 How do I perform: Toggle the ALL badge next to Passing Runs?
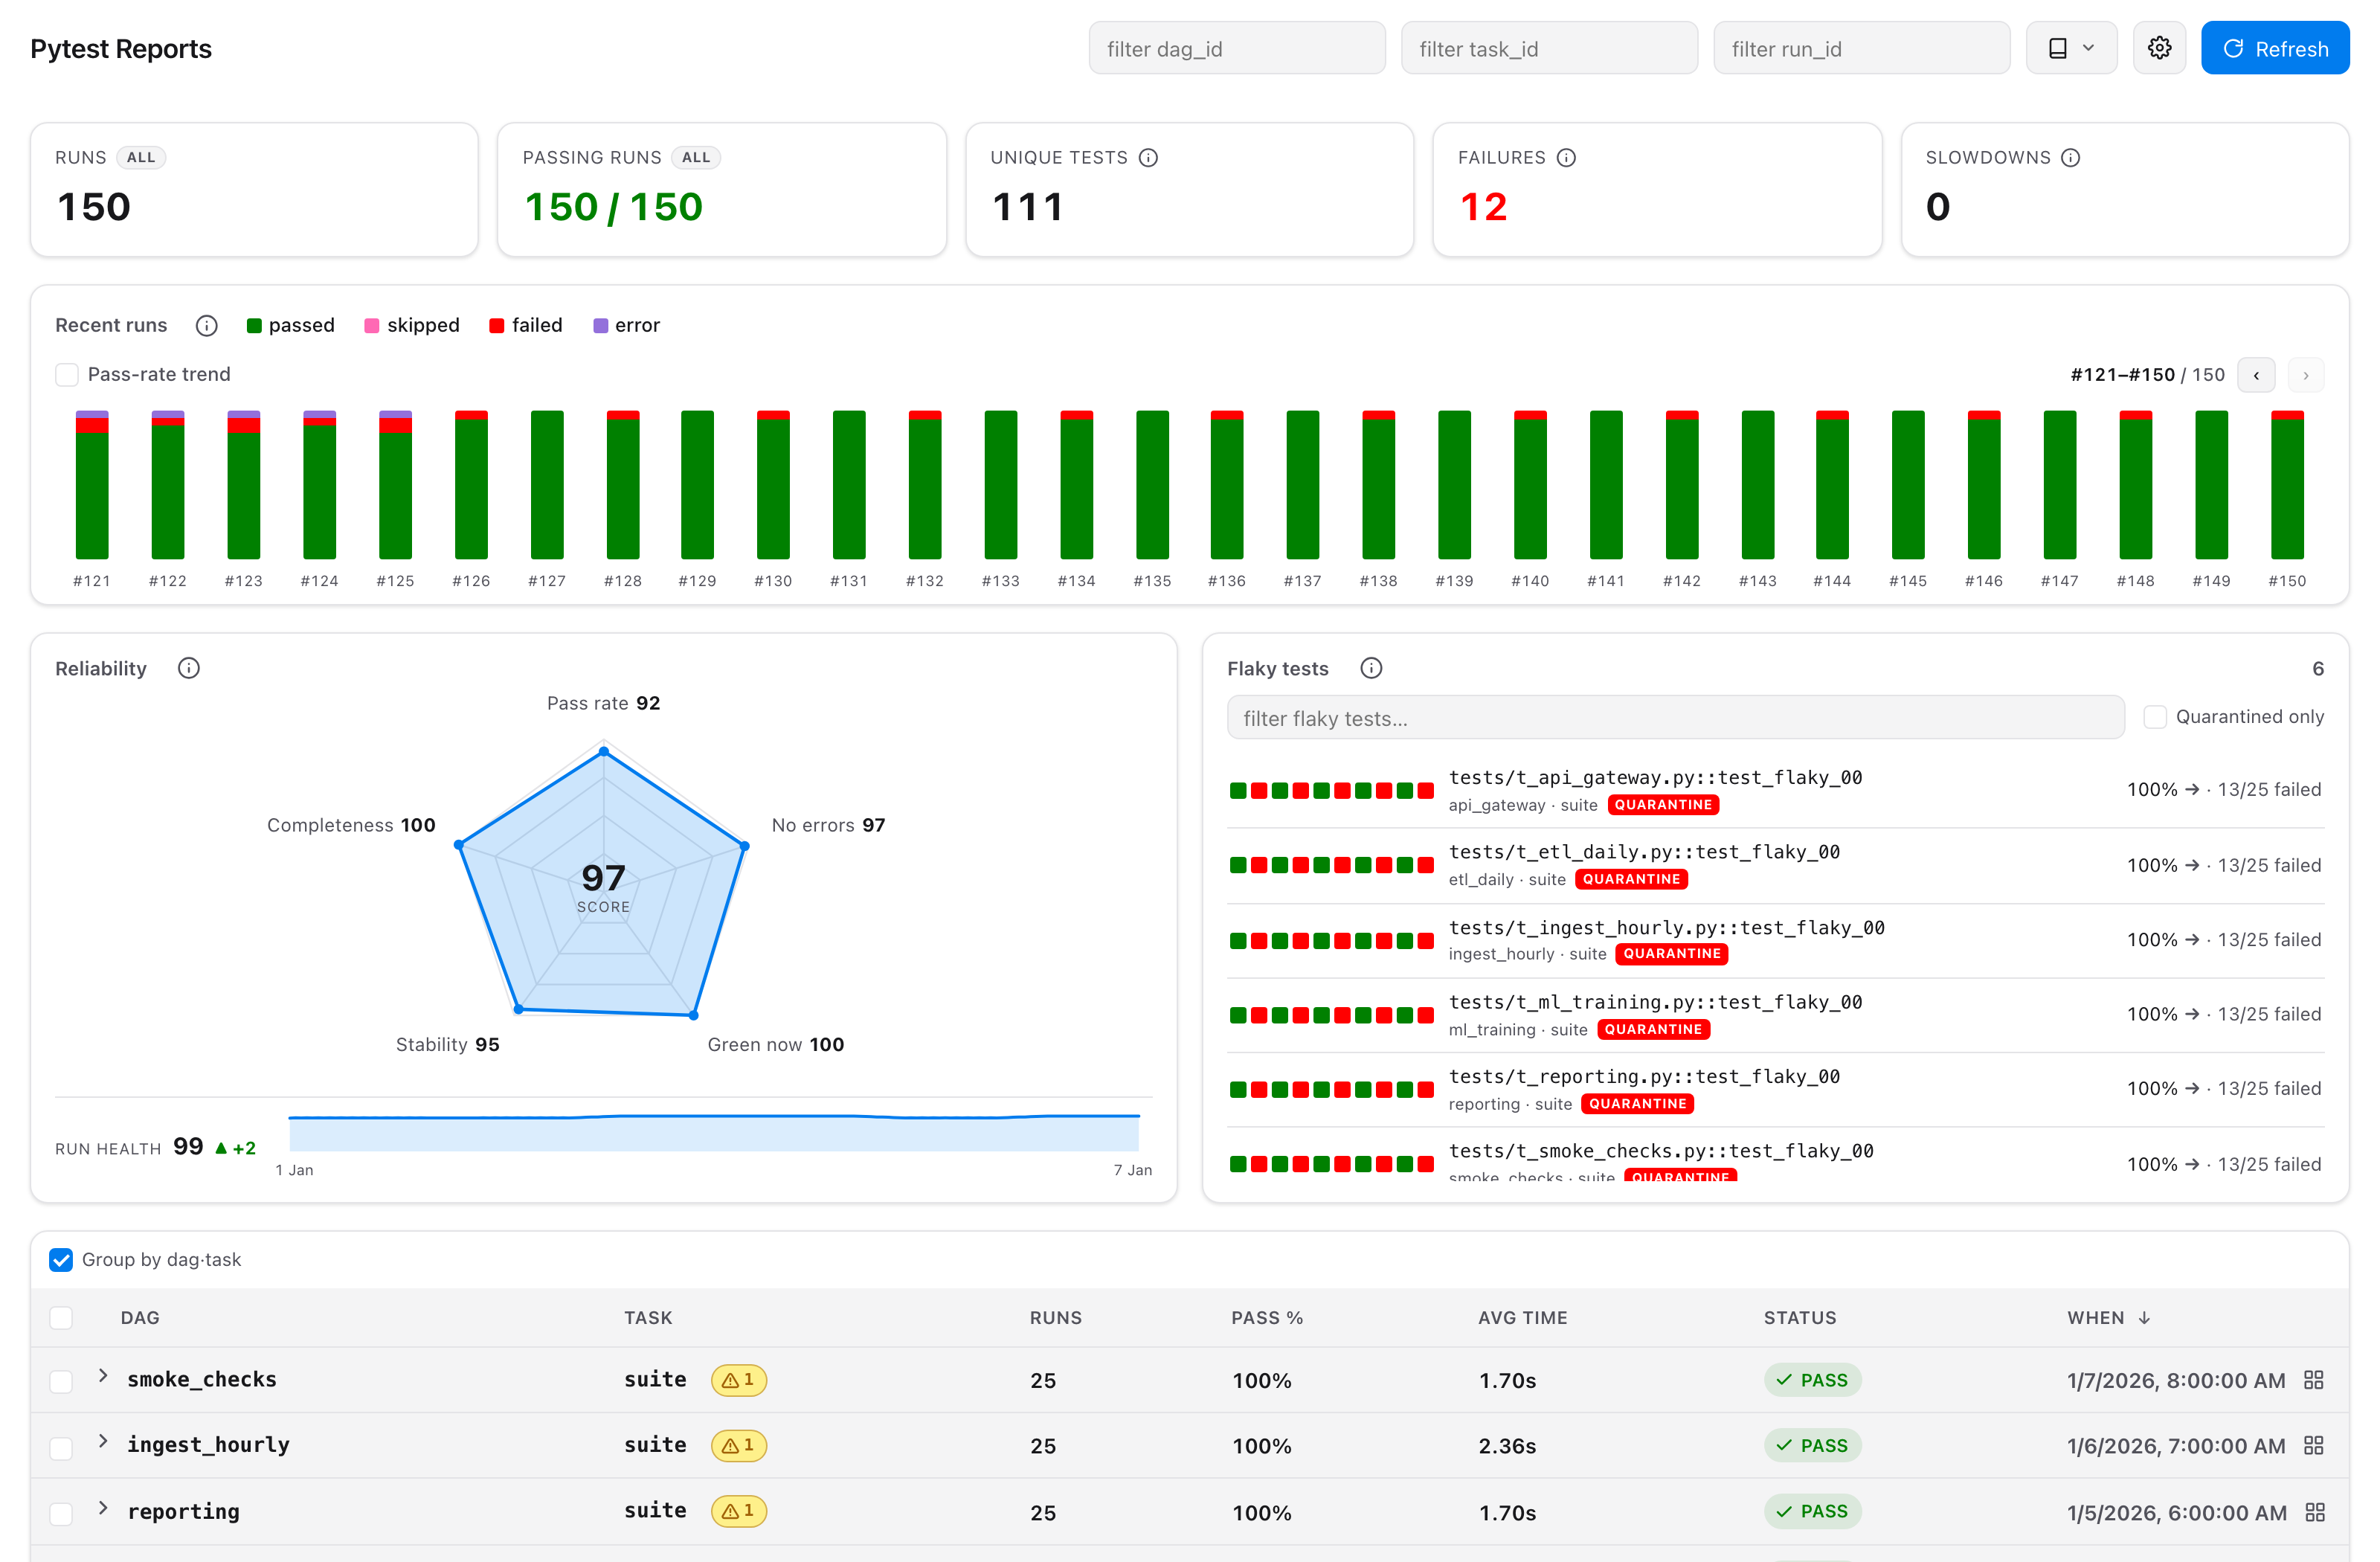(x=696, y=158)
